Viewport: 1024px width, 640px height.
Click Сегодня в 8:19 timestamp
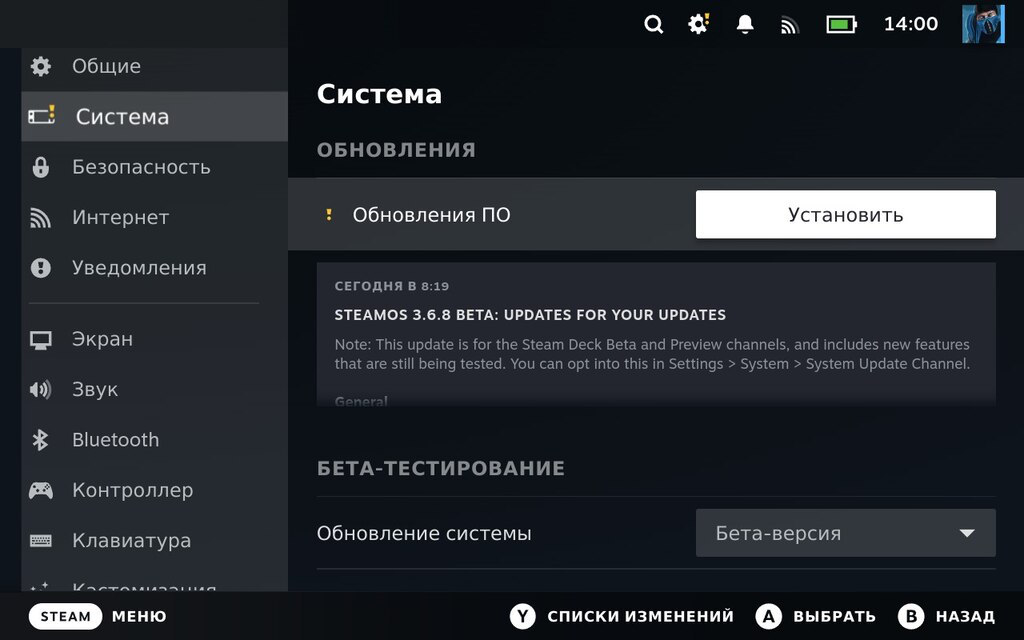coord(392,286)
